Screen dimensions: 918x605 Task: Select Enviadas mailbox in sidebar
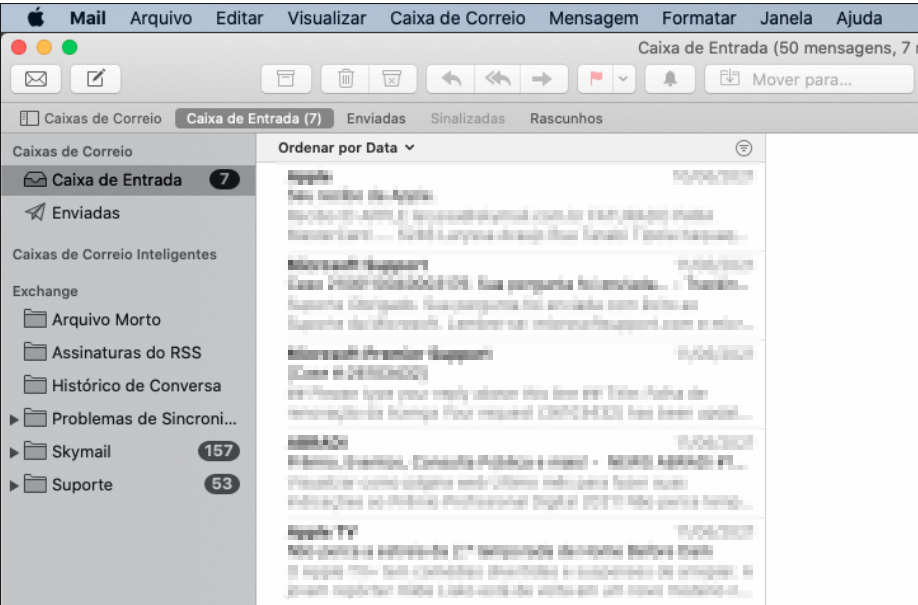[x=128, y=213]
